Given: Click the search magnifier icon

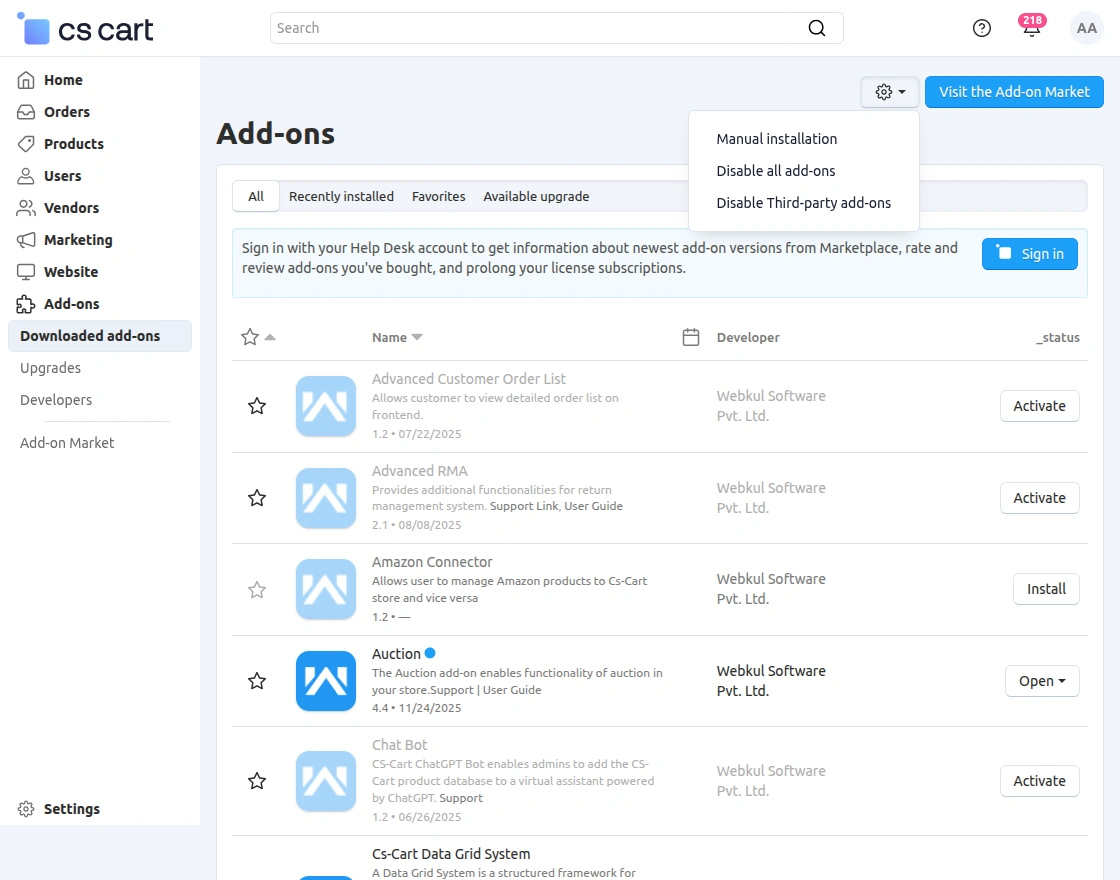Looking at the screenshot, I should pos(817,28).
